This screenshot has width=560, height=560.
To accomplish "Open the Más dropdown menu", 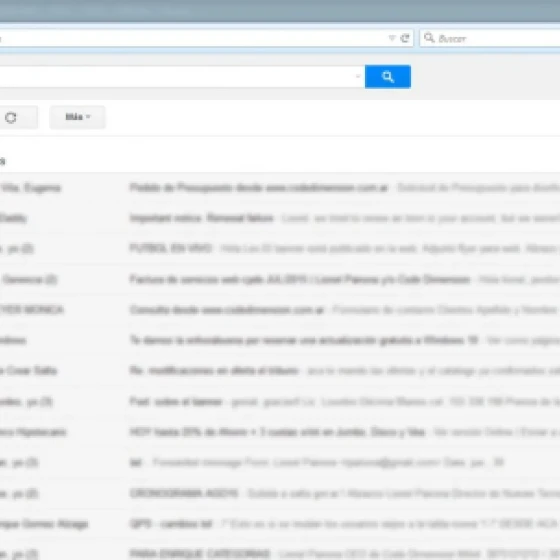I will (x=78, y=117).
